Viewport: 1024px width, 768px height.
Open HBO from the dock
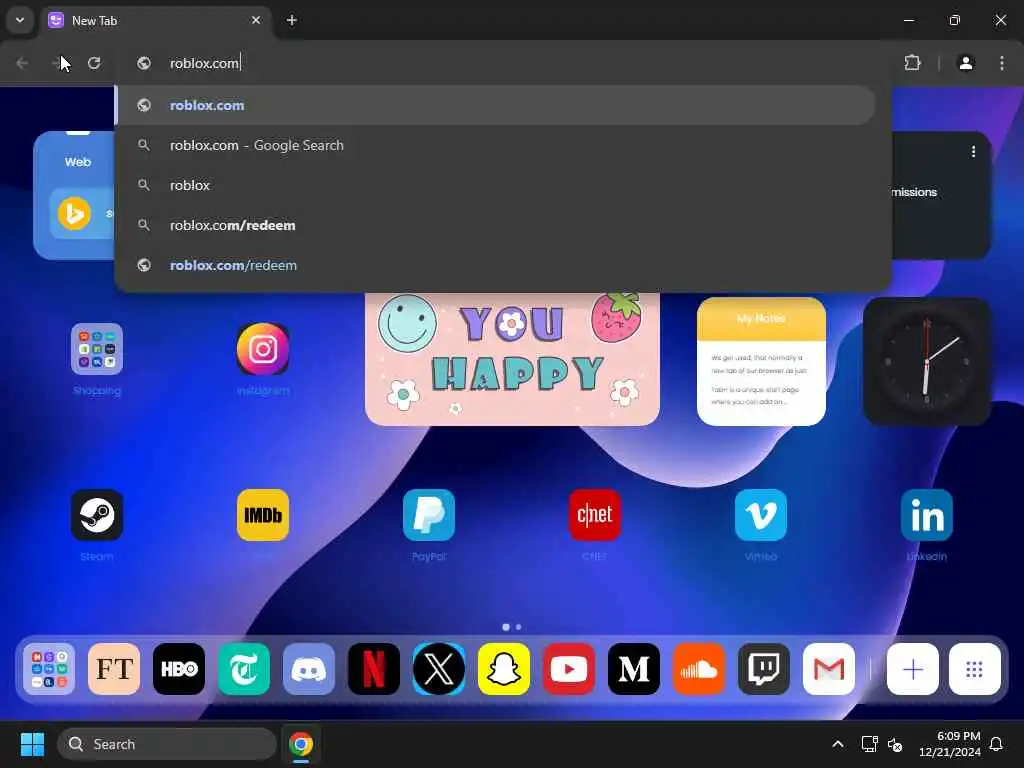pos(179,669)
